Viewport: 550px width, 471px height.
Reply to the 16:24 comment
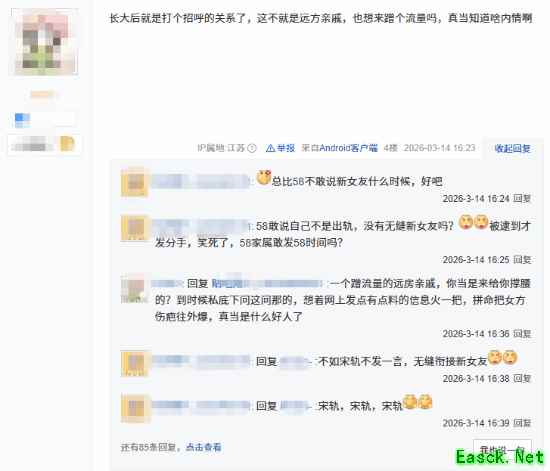pyautogui.click(x=522, y=199)
